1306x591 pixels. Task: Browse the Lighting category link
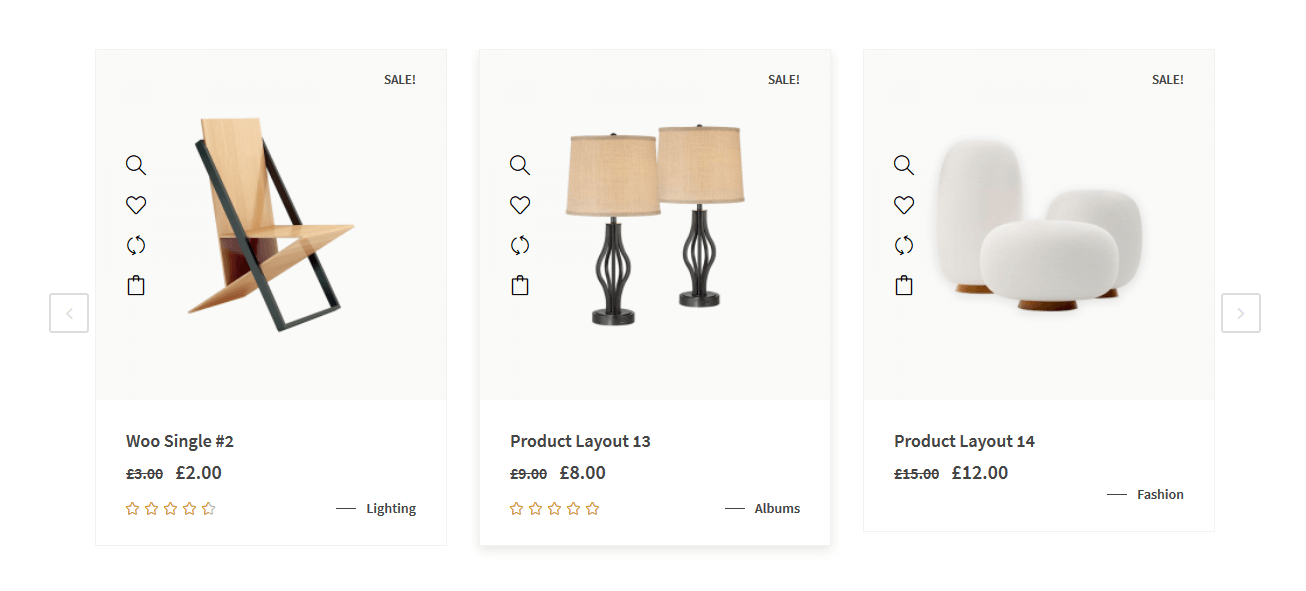coord(391,508)
